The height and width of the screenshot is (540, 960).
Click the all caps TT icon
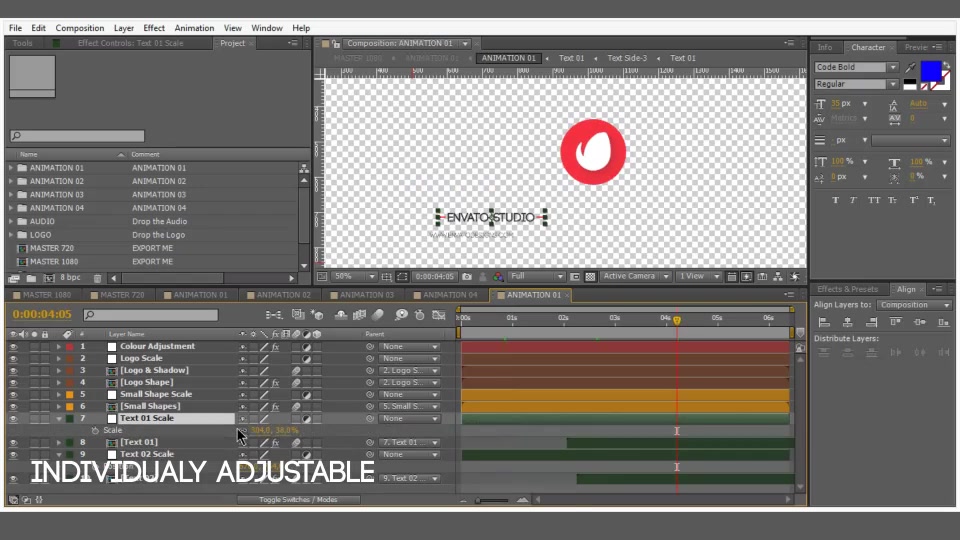tap(874, 200)
